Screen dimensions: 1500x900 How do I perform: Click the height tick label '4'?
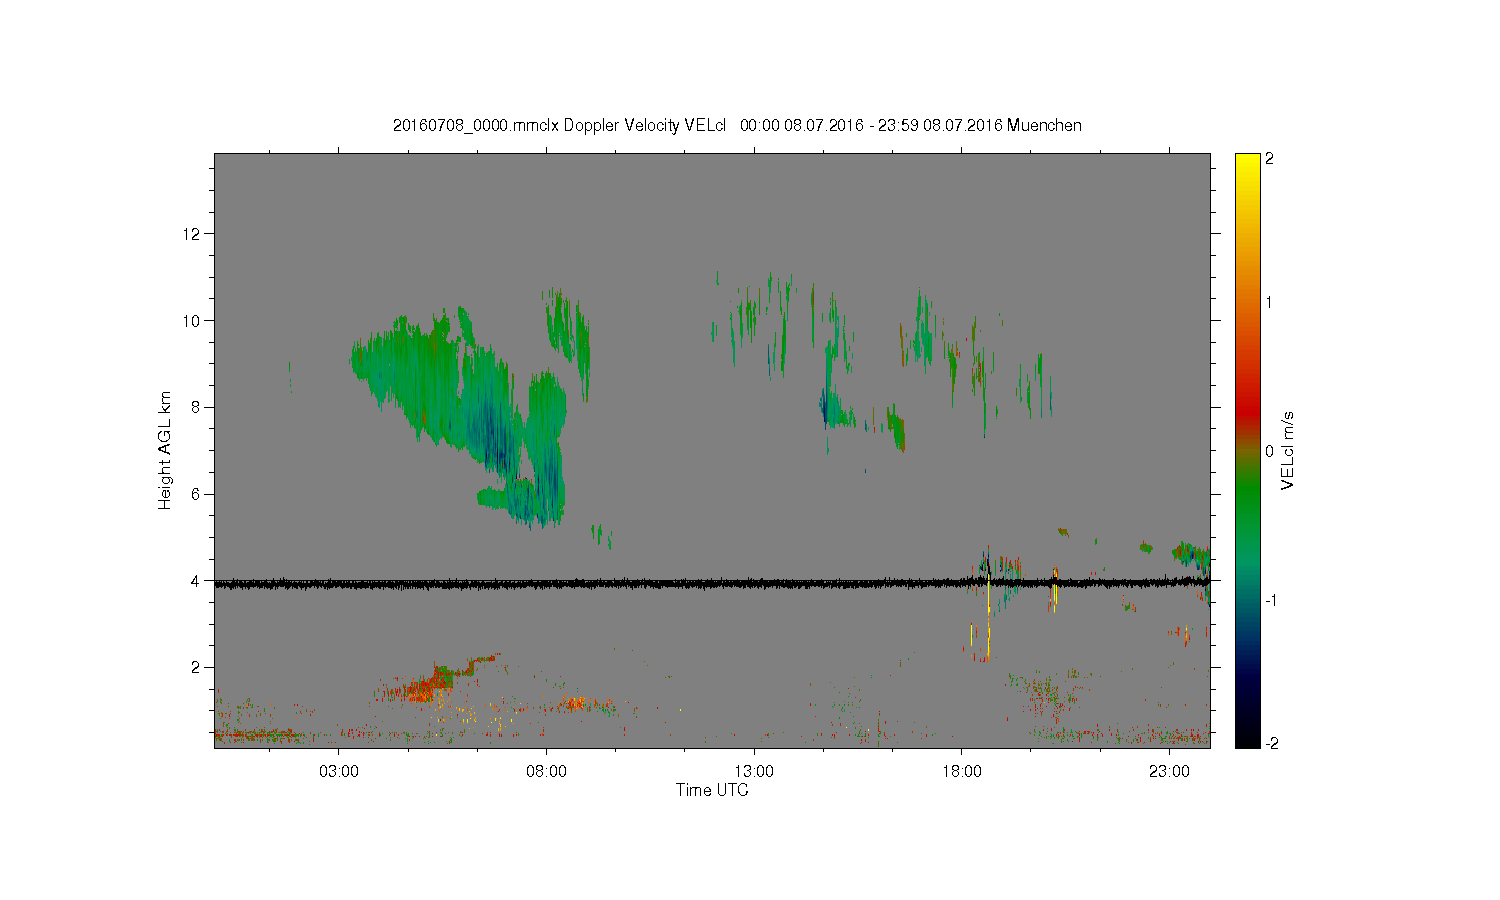[197, 580]
